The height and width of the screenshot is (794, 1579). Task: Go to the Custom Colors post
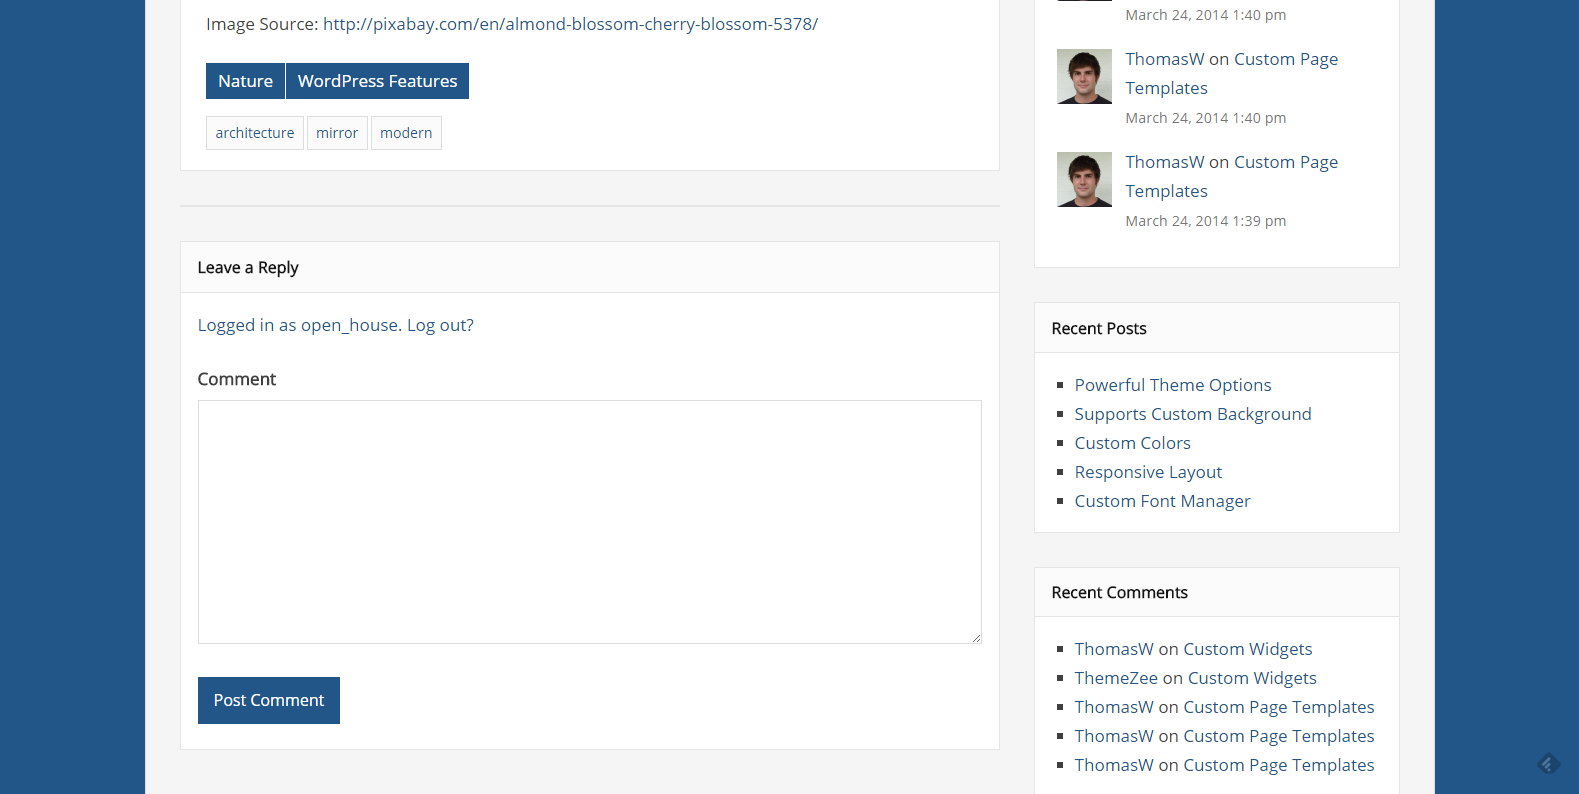click(x=1132, y=443)
